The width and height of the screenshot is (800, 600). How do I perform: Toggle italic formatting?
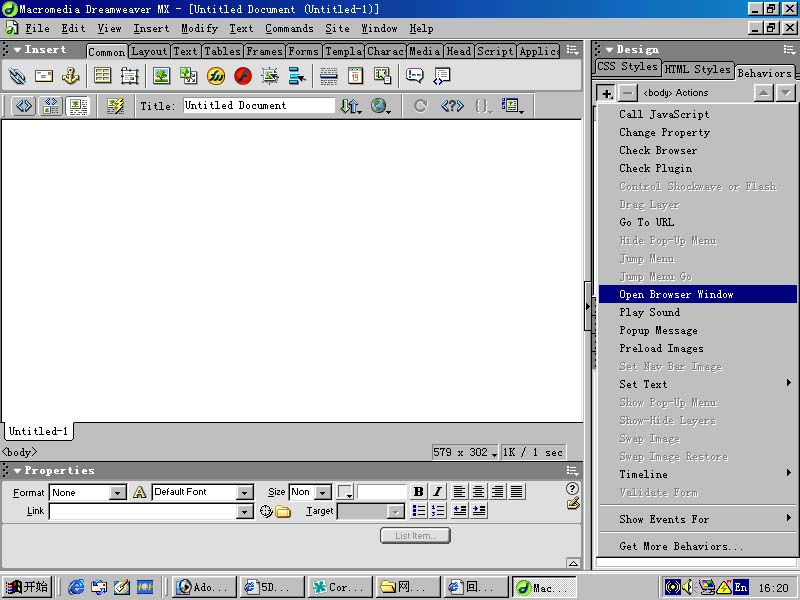pos(437,492)
